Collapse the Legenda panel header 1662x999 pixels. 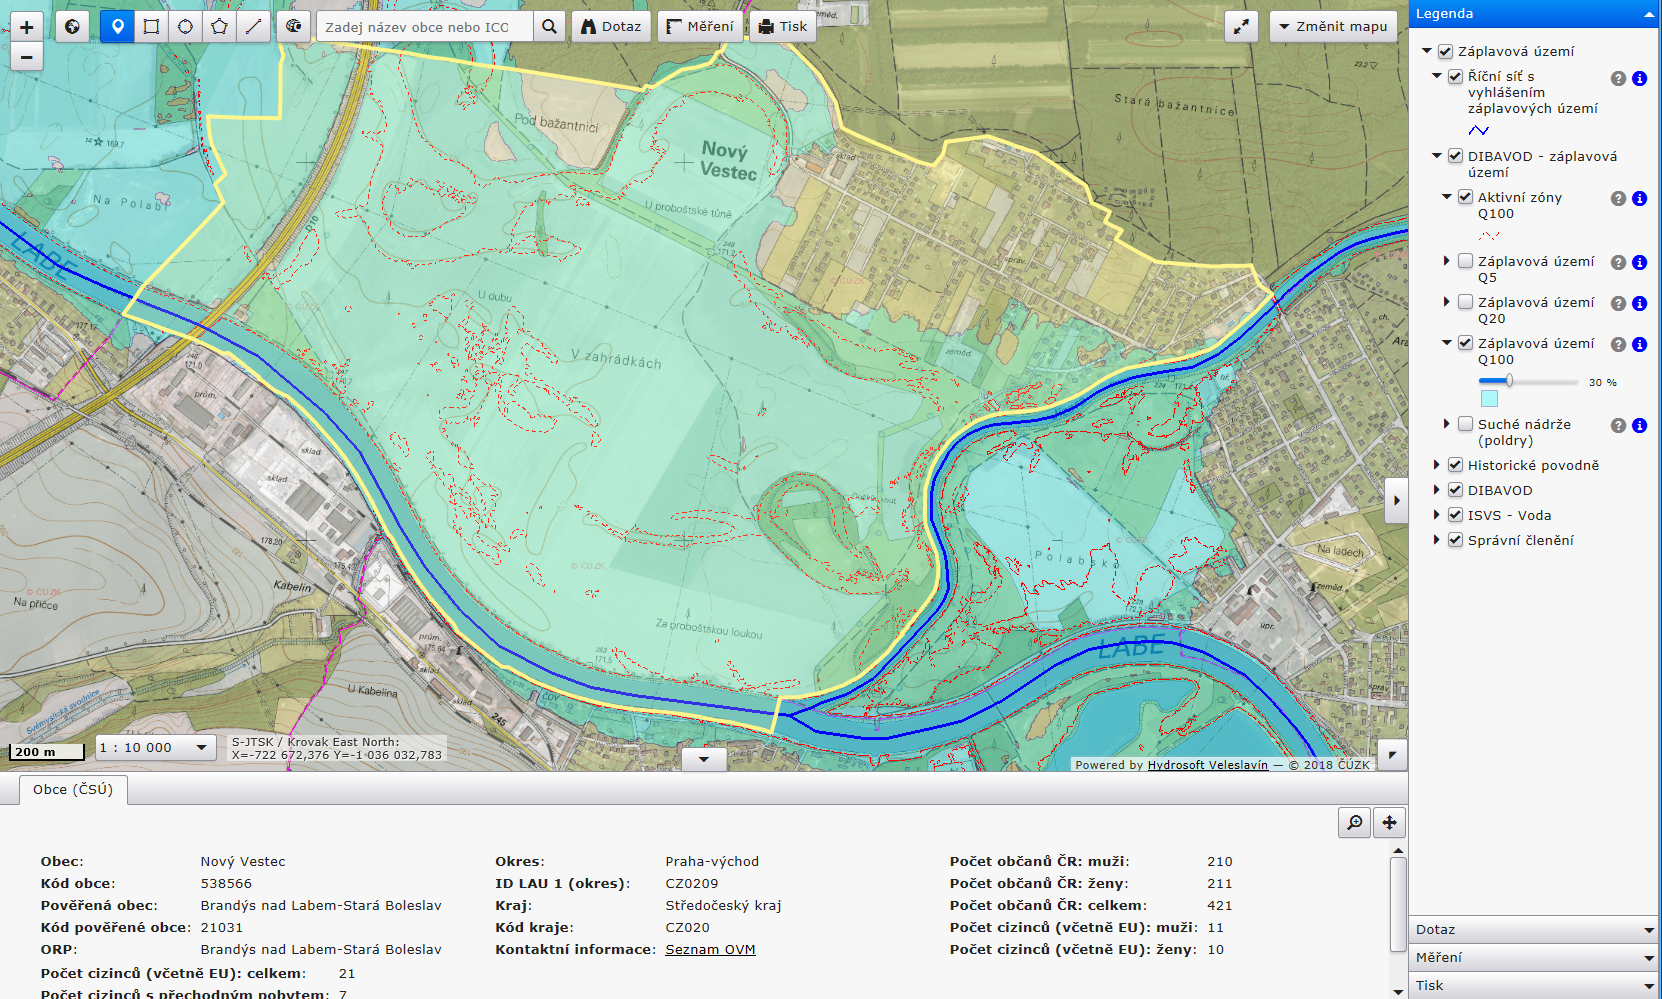pos(1534,14)
